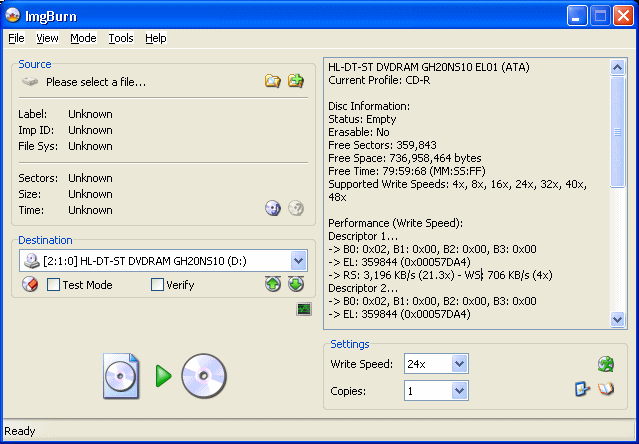The image size is (639, 444).
Task: Click the greyed-out disc help icon
Action: tap(296, 208)
